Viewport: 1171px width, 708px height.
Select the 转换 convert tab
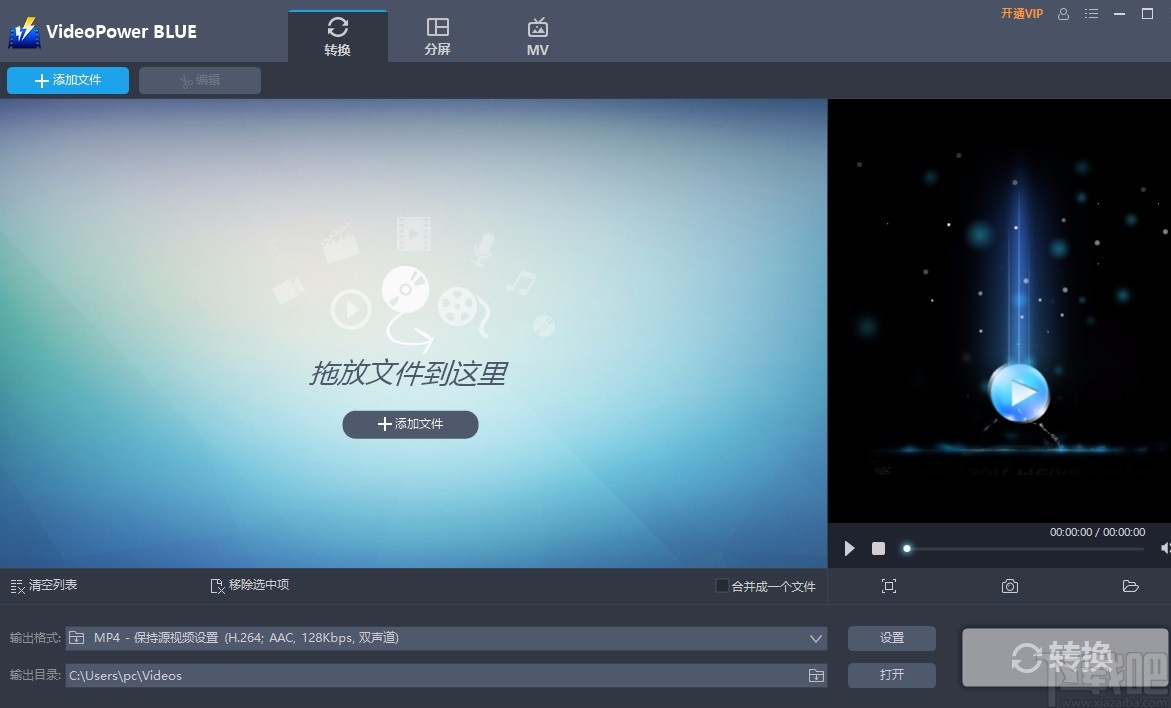click(337, 35)
